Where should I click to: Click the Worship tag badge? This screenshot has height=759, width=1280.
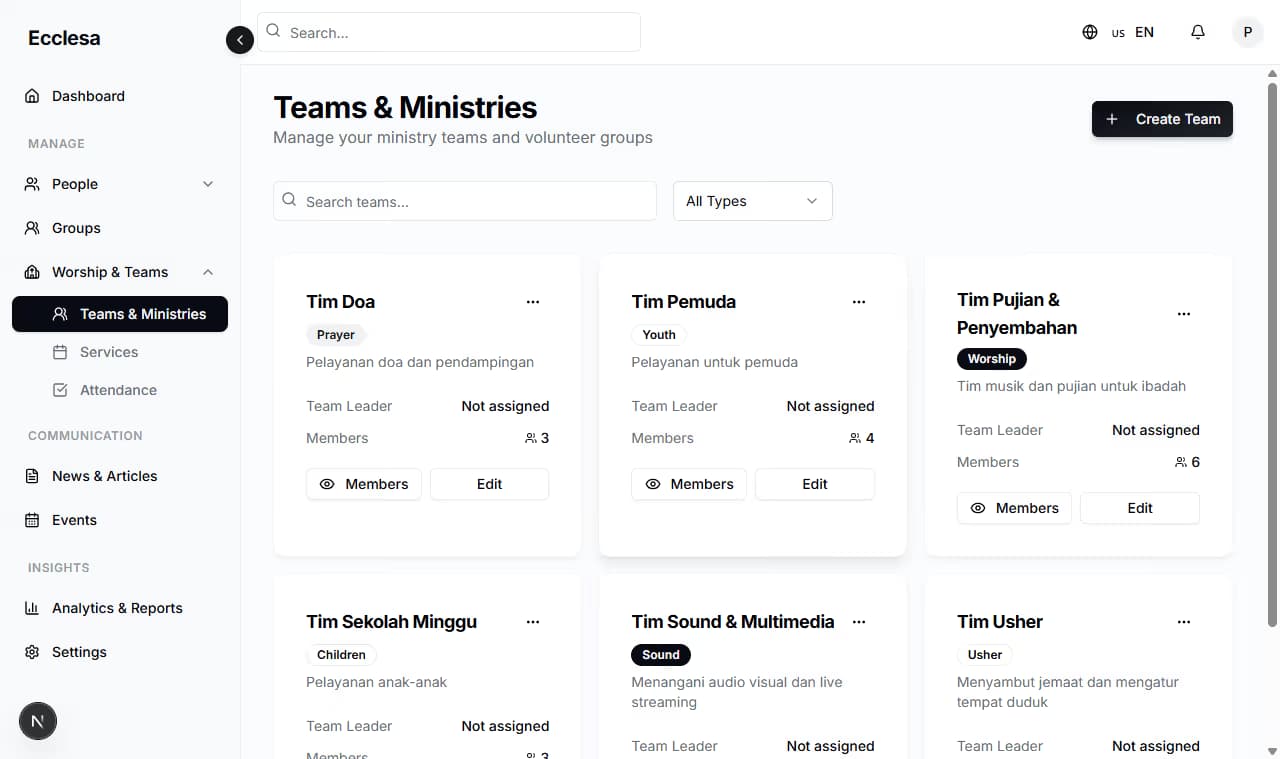point(992,359)
